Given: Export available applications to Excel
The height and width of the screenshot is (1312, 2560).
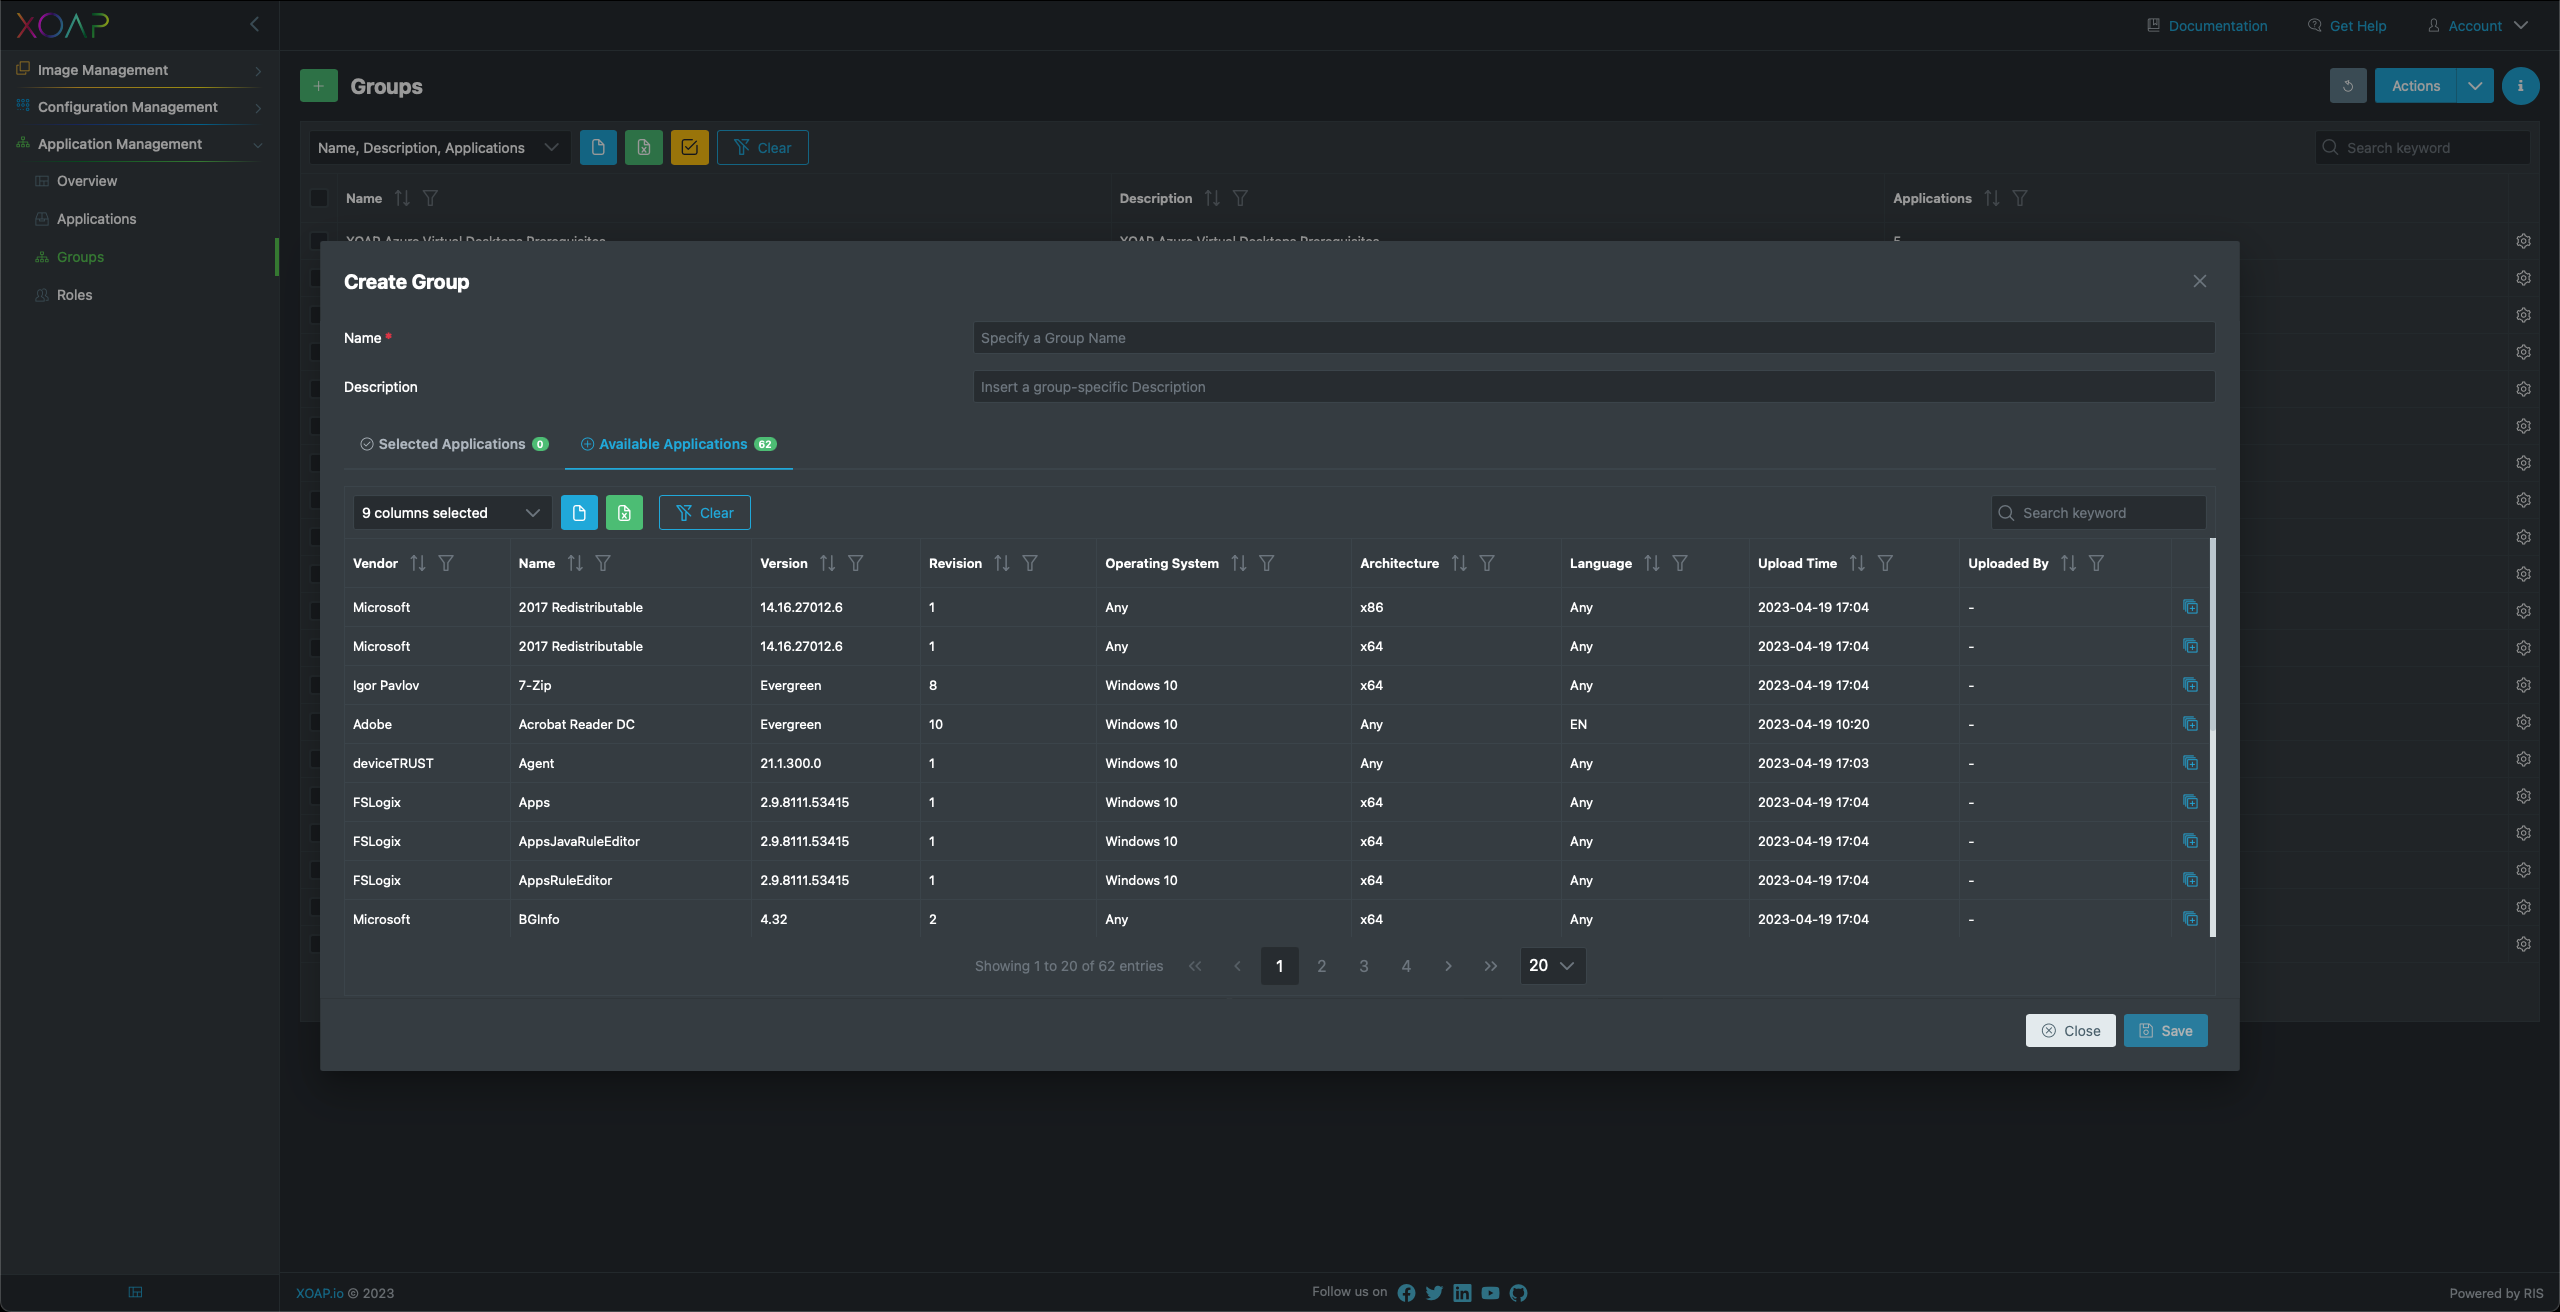Looking at the screenshot, I should click(x=624, y=513).
